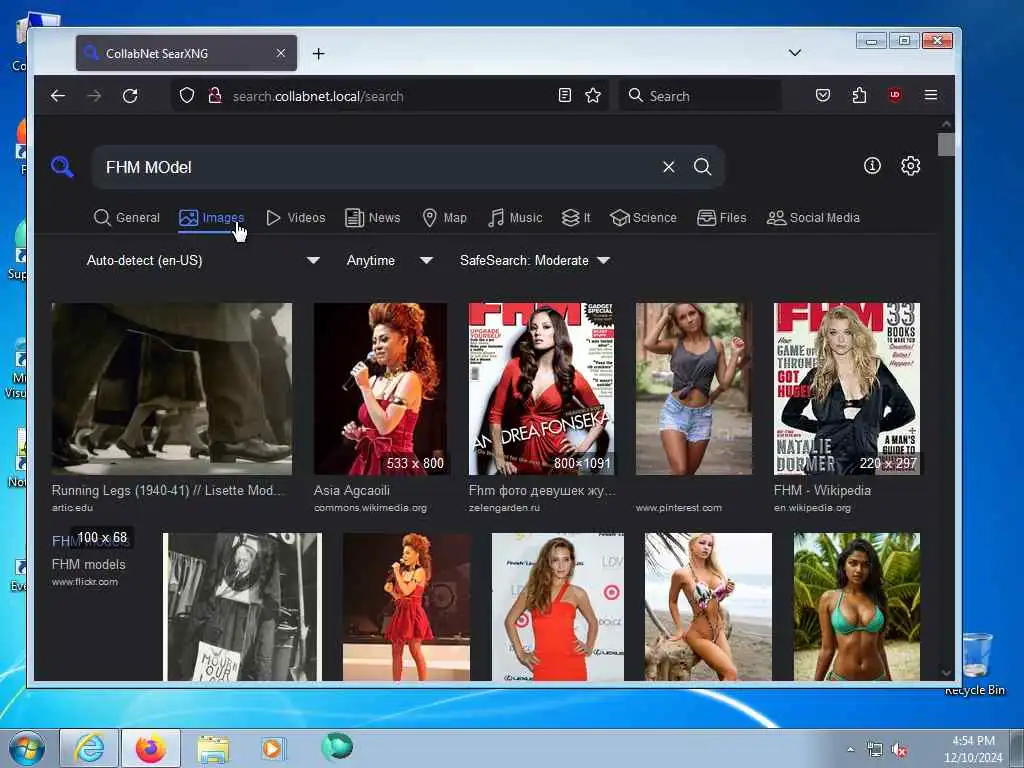The width and height of the screenshot is (1024, 768).
Task: Click commons.wikimedia.org source link
Action: coord(370,507)
